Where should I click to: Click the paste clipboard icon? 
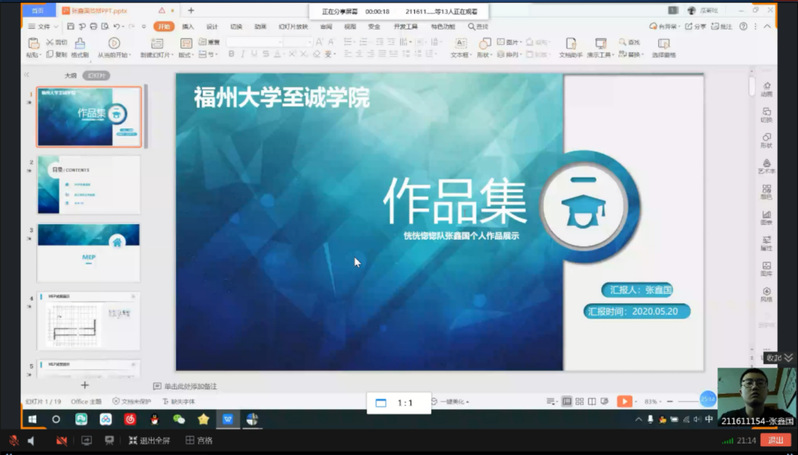click(33, 44)
